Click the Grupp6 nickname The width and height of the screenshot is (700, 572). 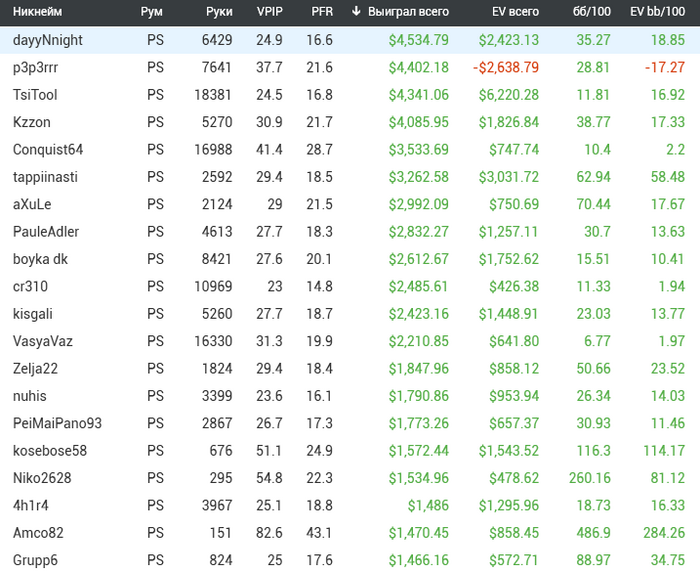[35, 560]
